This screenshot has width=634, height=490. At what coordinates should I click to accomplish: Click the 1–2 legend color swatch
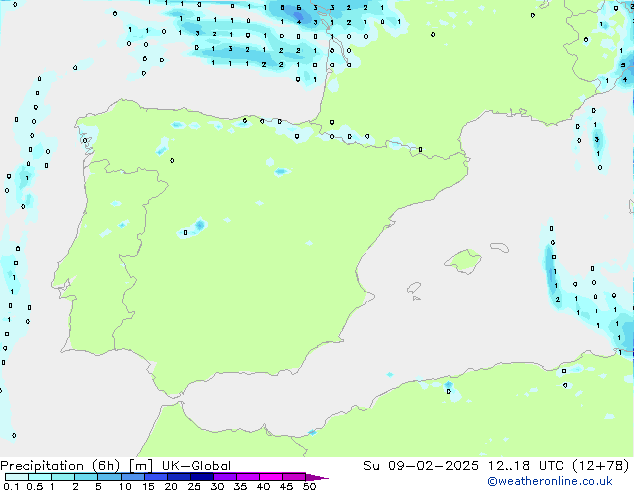(x=63, y=477)
